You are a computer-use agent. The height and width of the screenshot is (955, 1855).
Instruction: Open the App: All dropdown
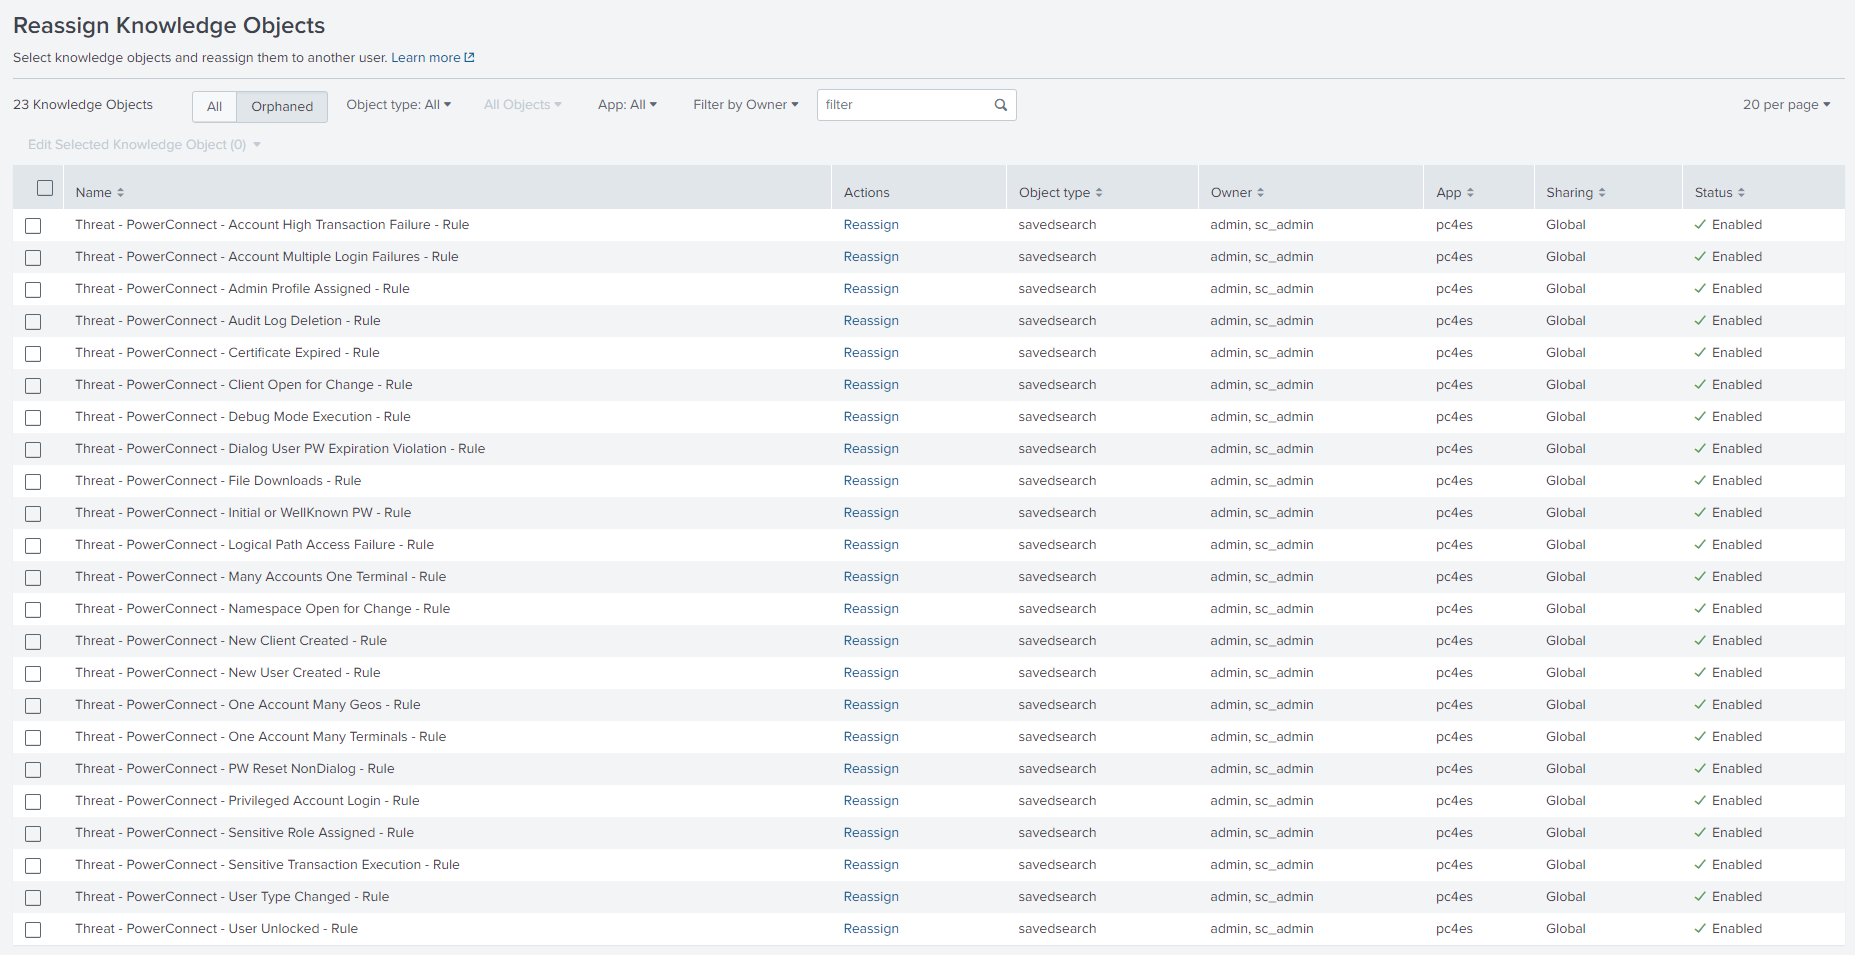627,105
